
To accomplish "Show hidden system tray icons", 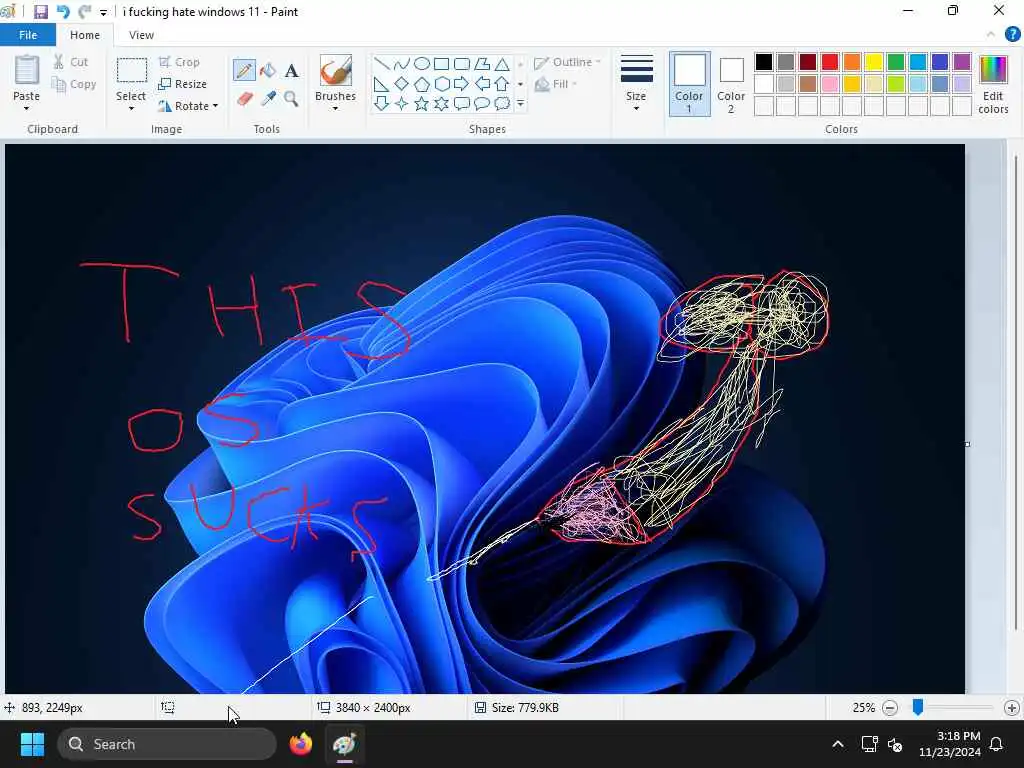I will coord(838,744).
